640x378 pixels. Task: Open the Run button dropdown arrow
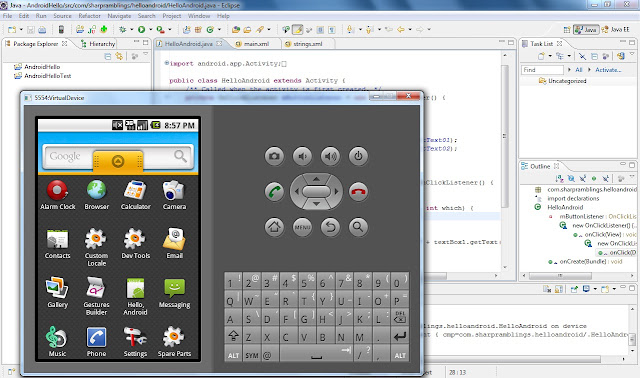pyautogui.click(x=151, y=29)
